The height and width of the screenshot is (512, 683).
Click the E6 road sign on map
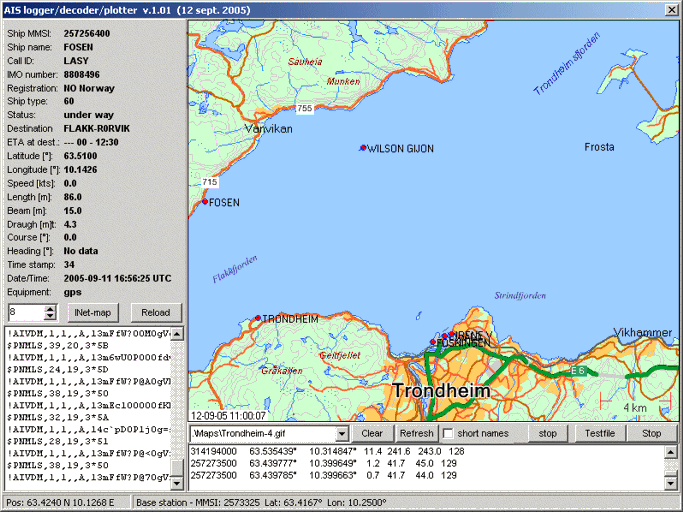coord(577,371)
